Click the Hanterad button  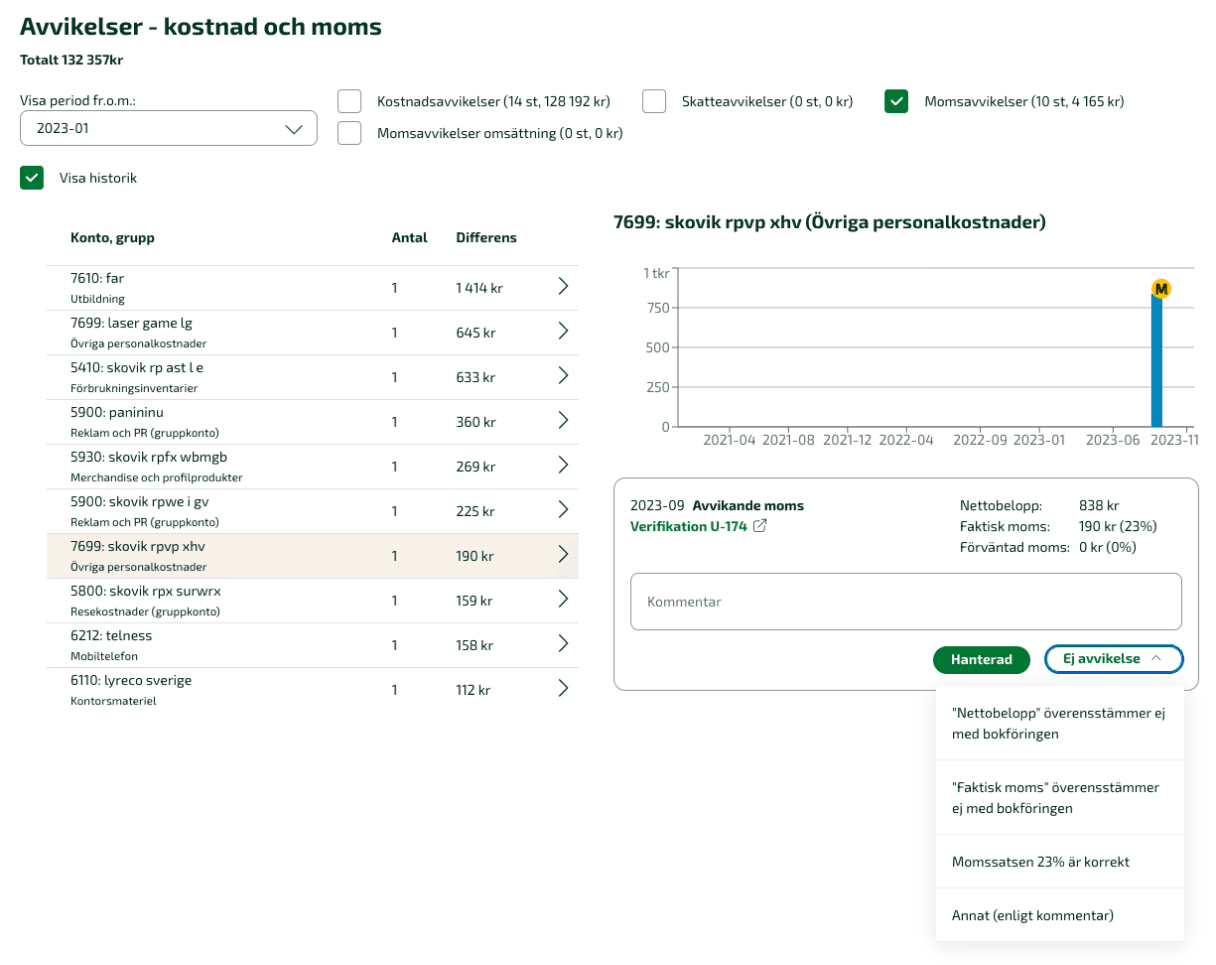click(981, 659)
